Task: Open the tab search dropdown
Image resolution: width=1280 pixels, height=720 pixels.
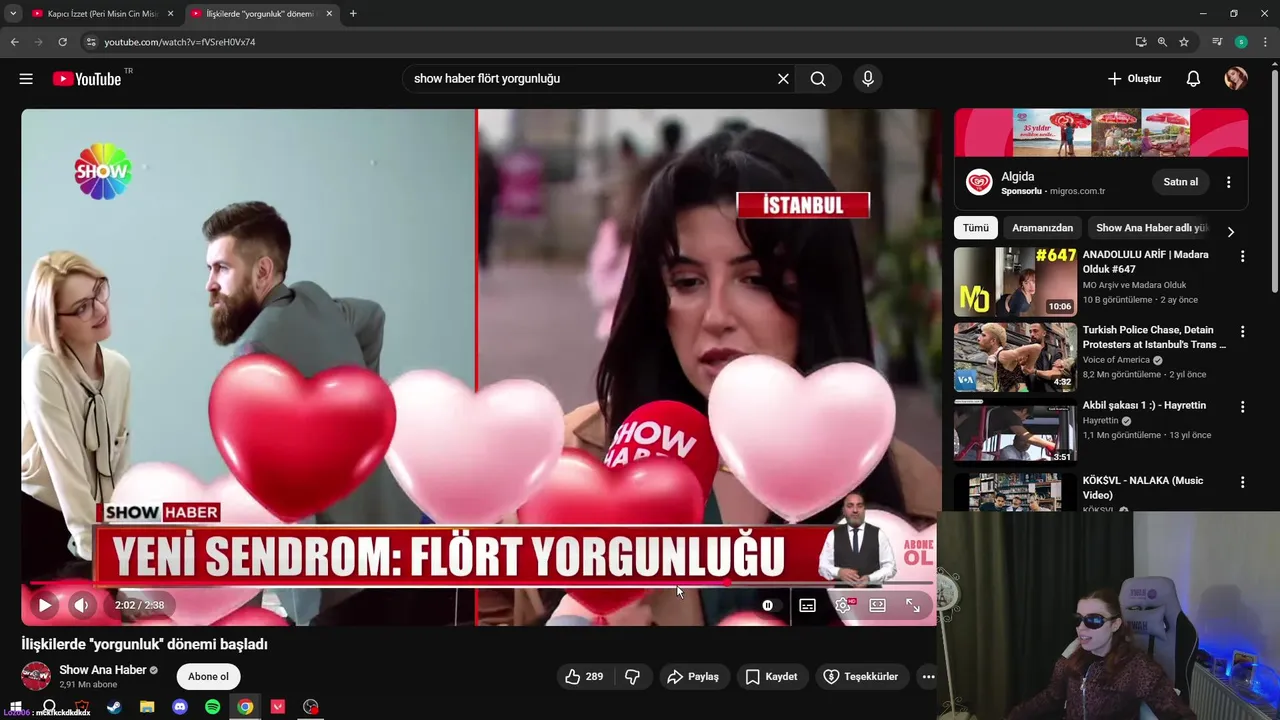Action: 13,14
